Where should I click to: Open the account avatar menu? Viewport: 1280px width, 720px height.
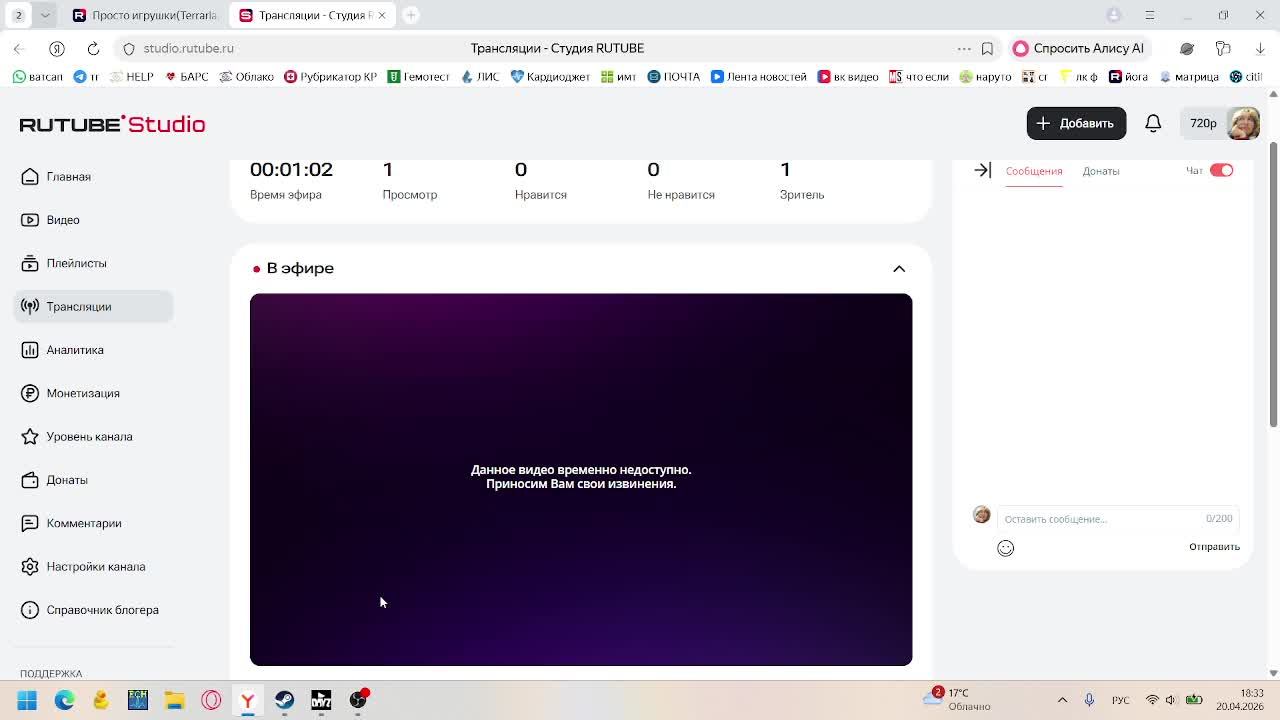[1243, 123]
